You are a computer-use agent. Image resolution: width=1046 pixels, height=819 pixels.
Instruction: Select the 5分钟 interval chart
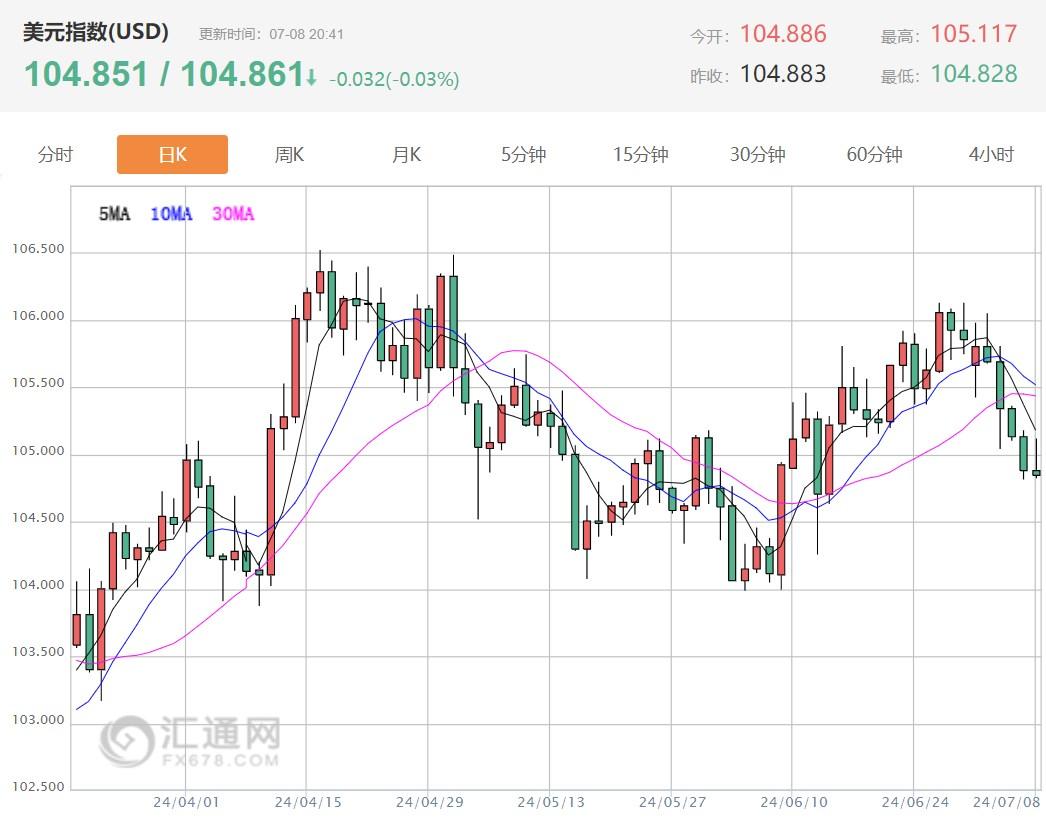(522, 154)
